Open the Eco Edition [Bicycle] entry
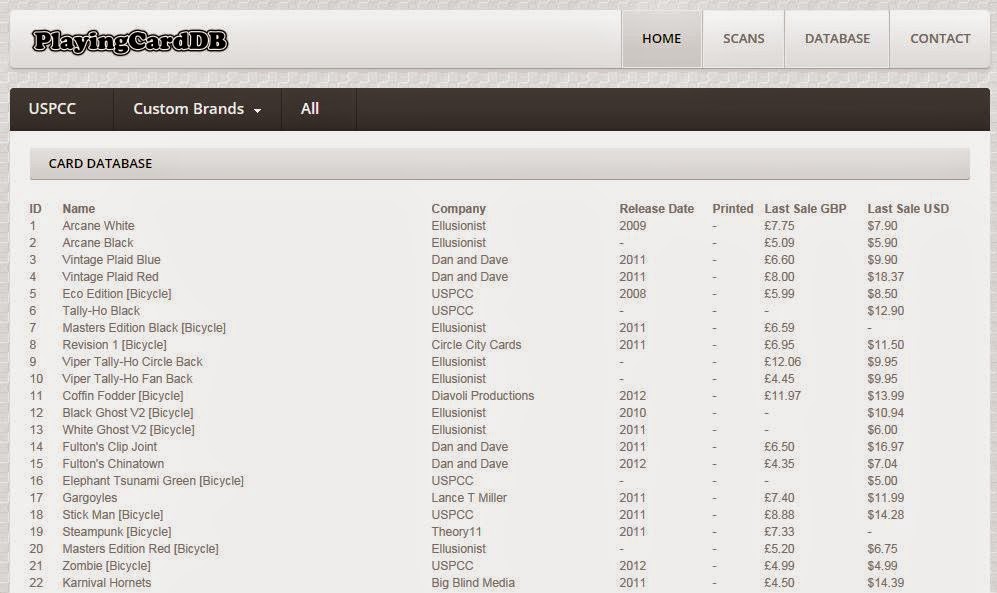Screen dimensions: 997x593 tap(116, 294)
